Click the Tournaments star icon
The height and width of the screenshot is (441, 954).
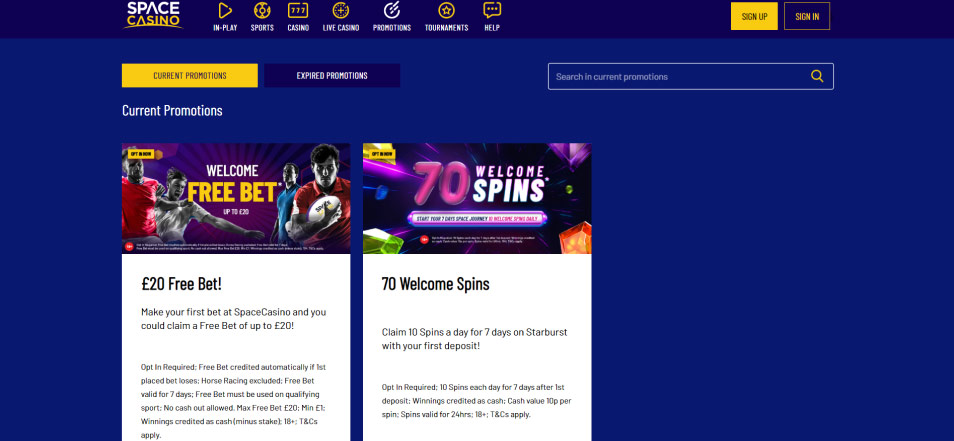(x=447, y=10)
